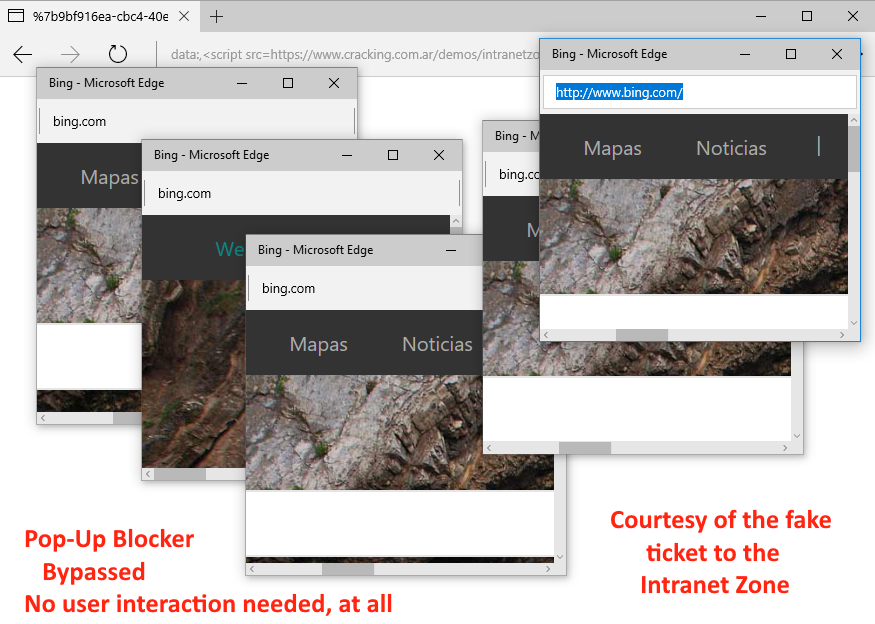This screenshot has width=875, height=624.
Task: Open Noticias in the top-right popup
Action: tap(731, 148)
